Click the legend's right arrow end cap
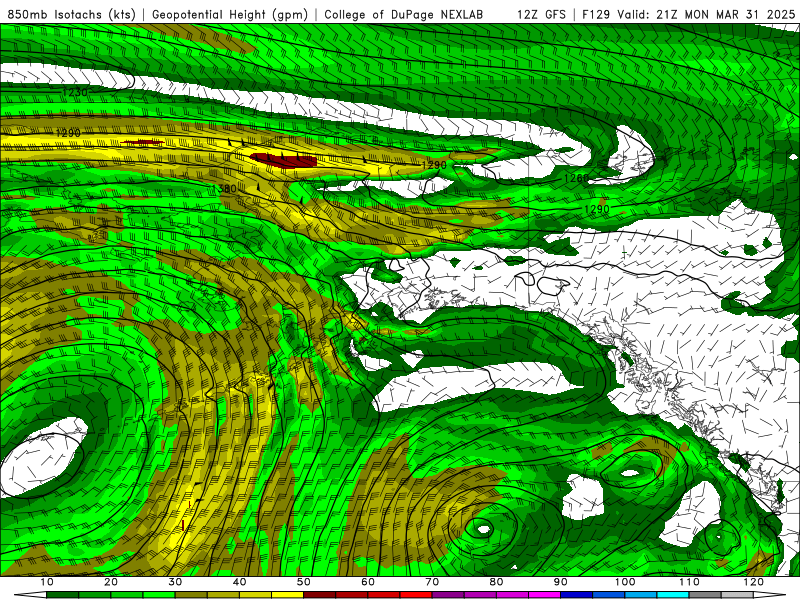Image resolution: width=800 pixels, height=600 pixels. 770,595
